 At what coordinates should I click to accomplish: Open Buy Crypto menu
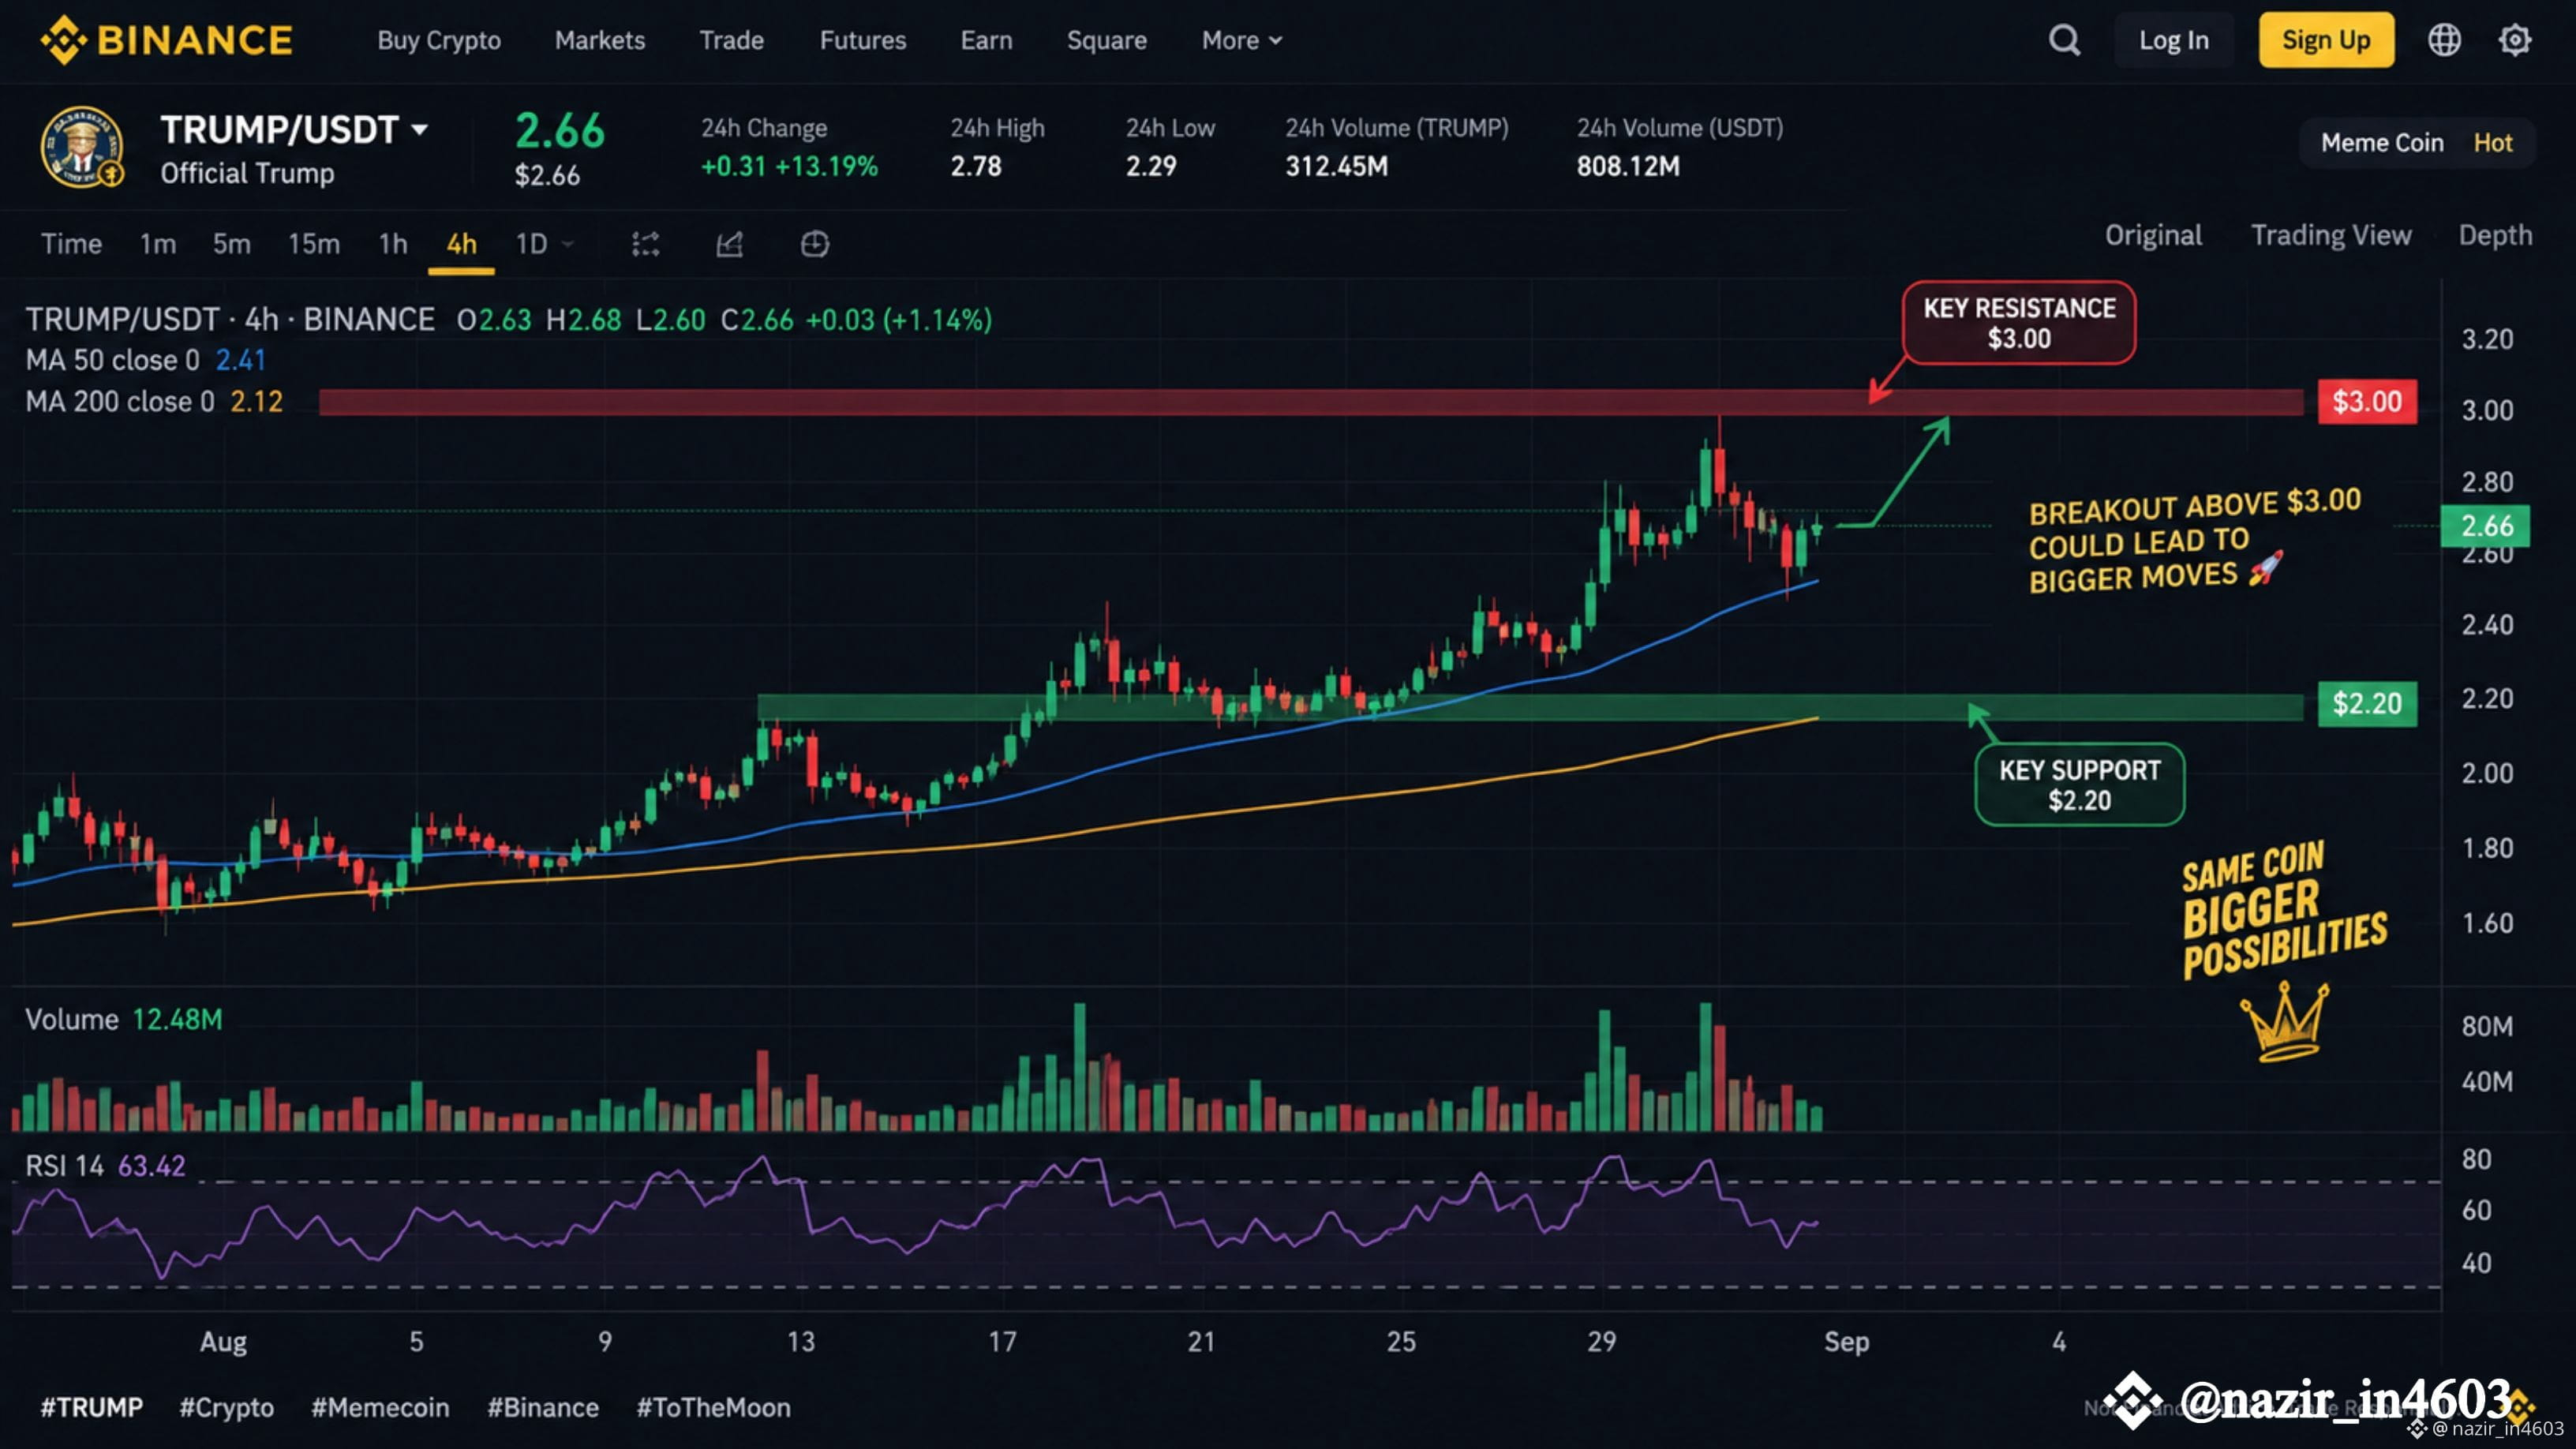click(439, 40)
